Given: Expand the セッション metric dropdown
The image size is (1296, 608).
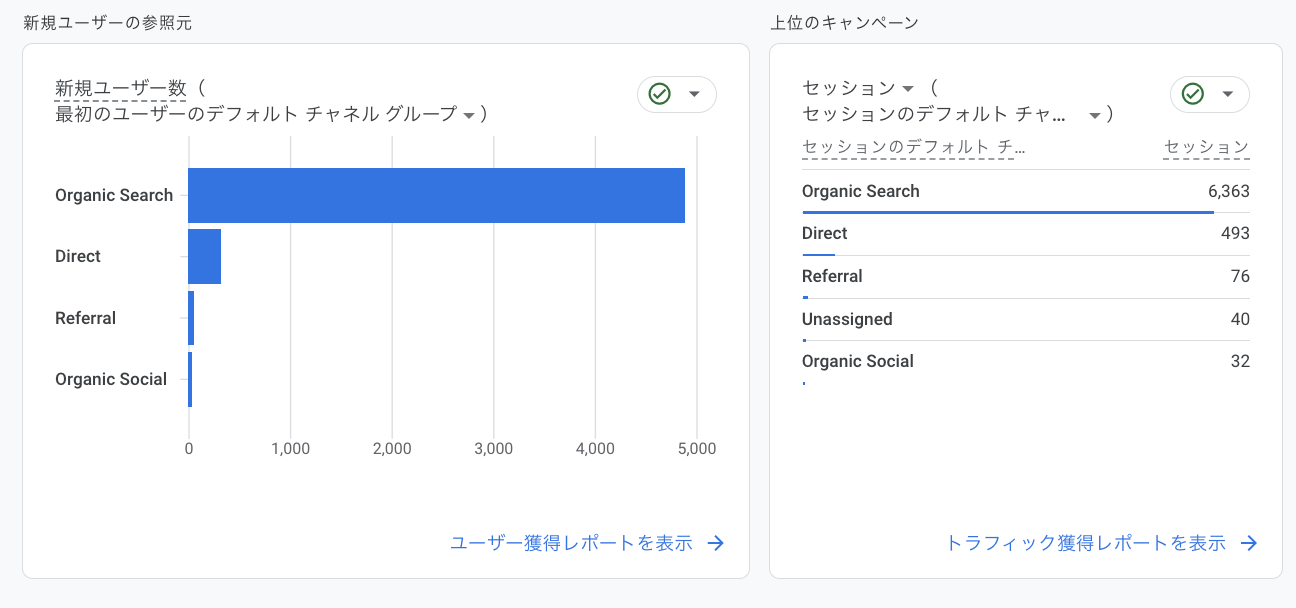Looking at the screenshot, I should (x=909, y=89).
